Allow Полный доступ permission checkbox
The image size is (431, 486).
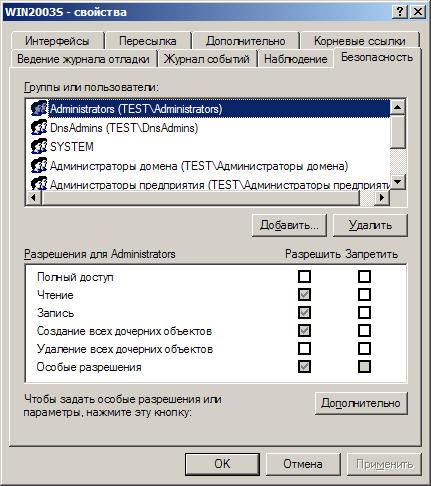pos(304,276)
